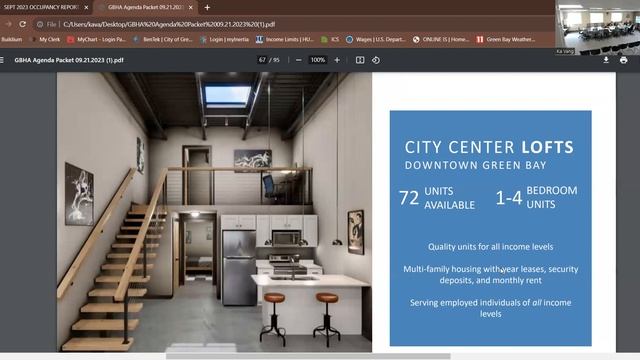Open the Login myInertia bookmark
The height and width of the screenshot is (360, 640).
click(224, 40)
